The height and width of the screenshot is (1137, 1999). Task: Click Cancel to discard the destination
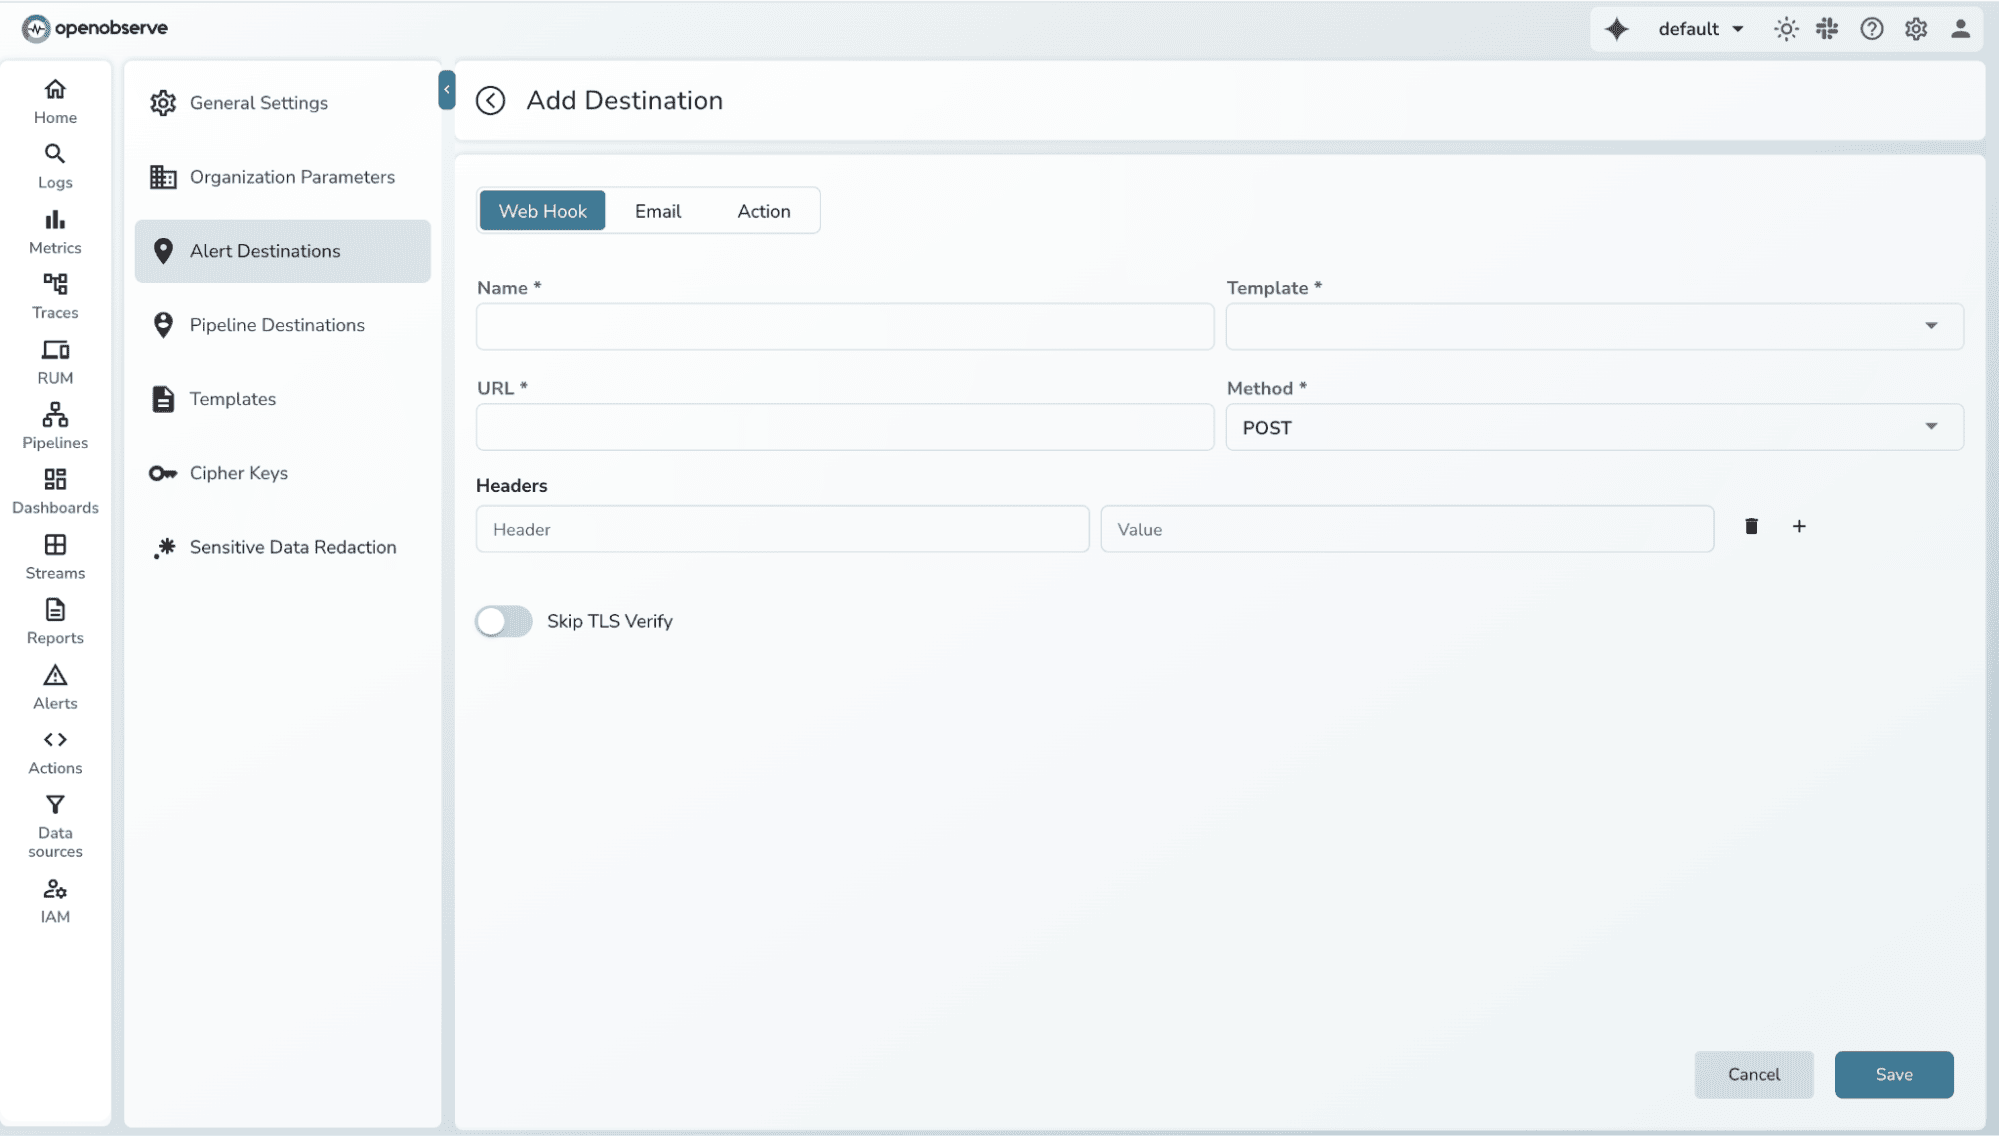pos(1753,1074)
